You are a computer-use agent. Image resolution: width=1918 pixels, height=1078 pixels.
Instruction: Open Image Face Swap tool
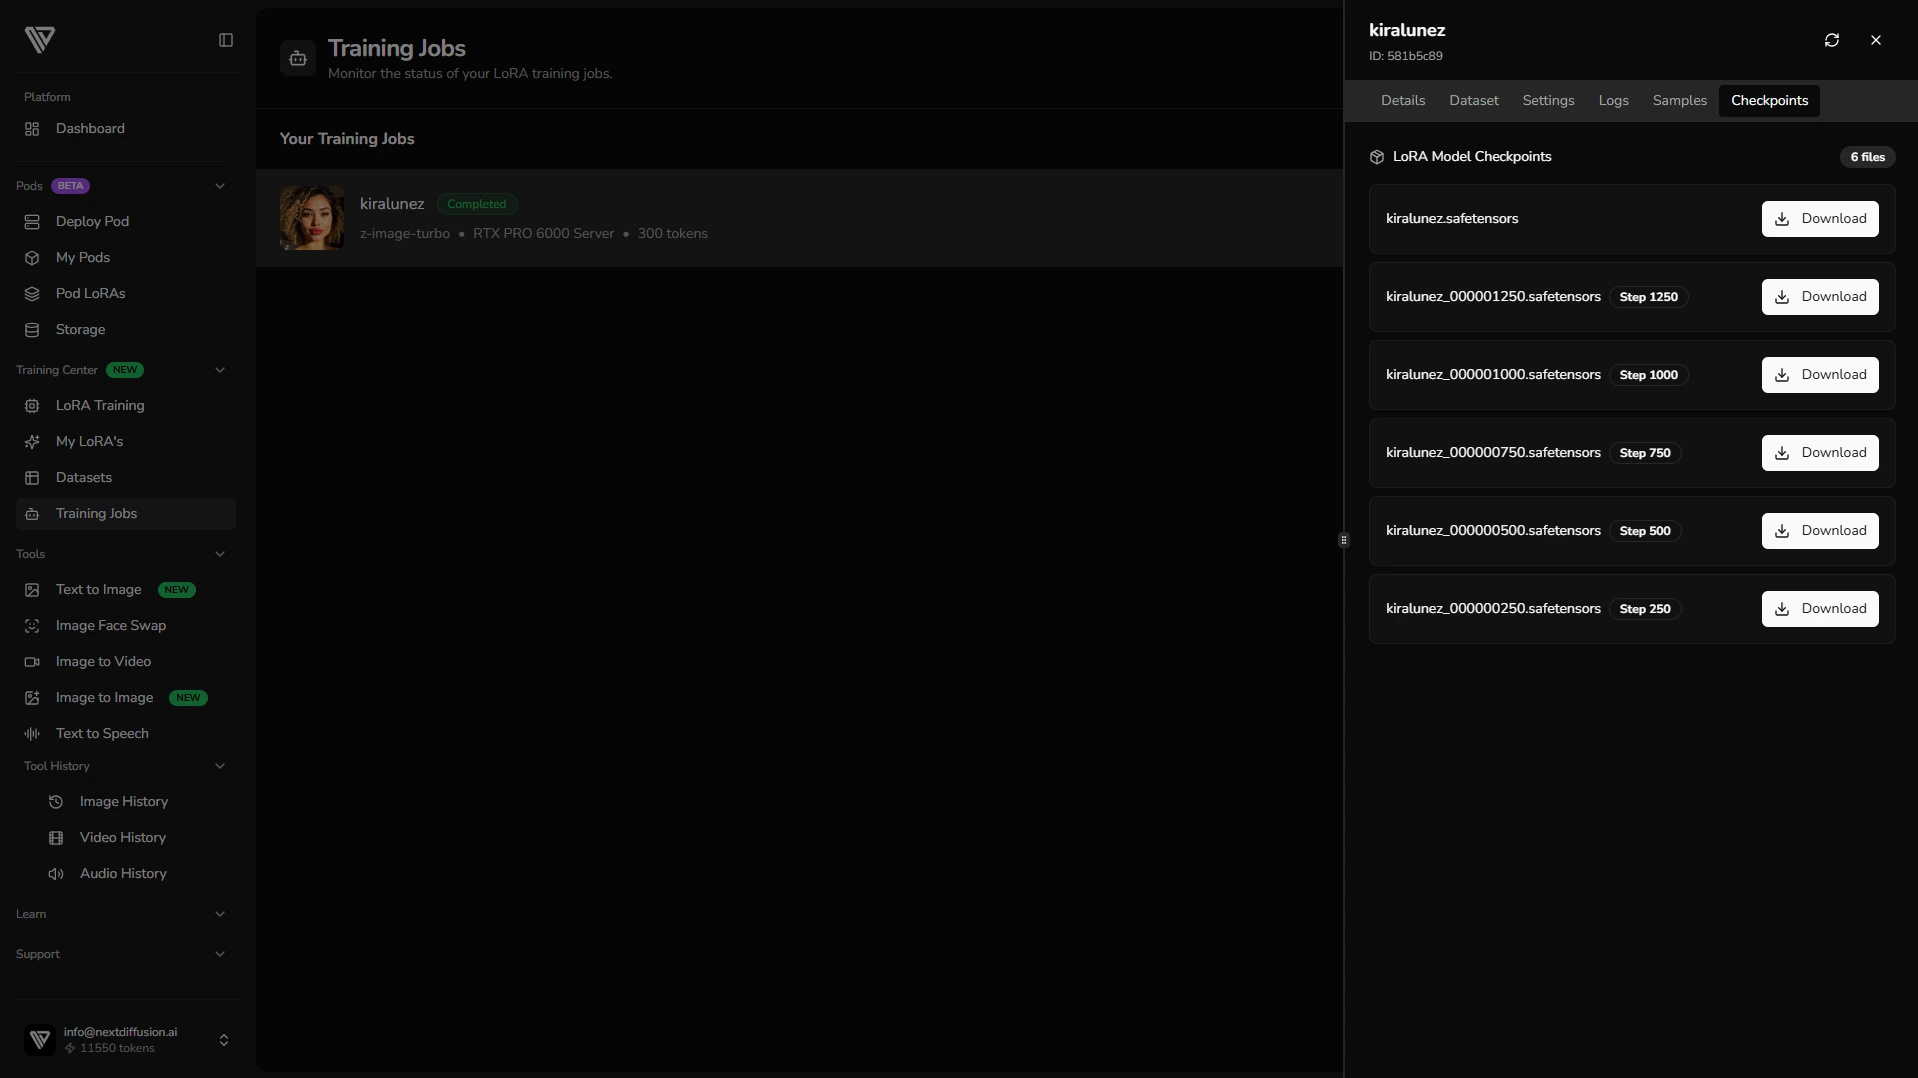110,626
